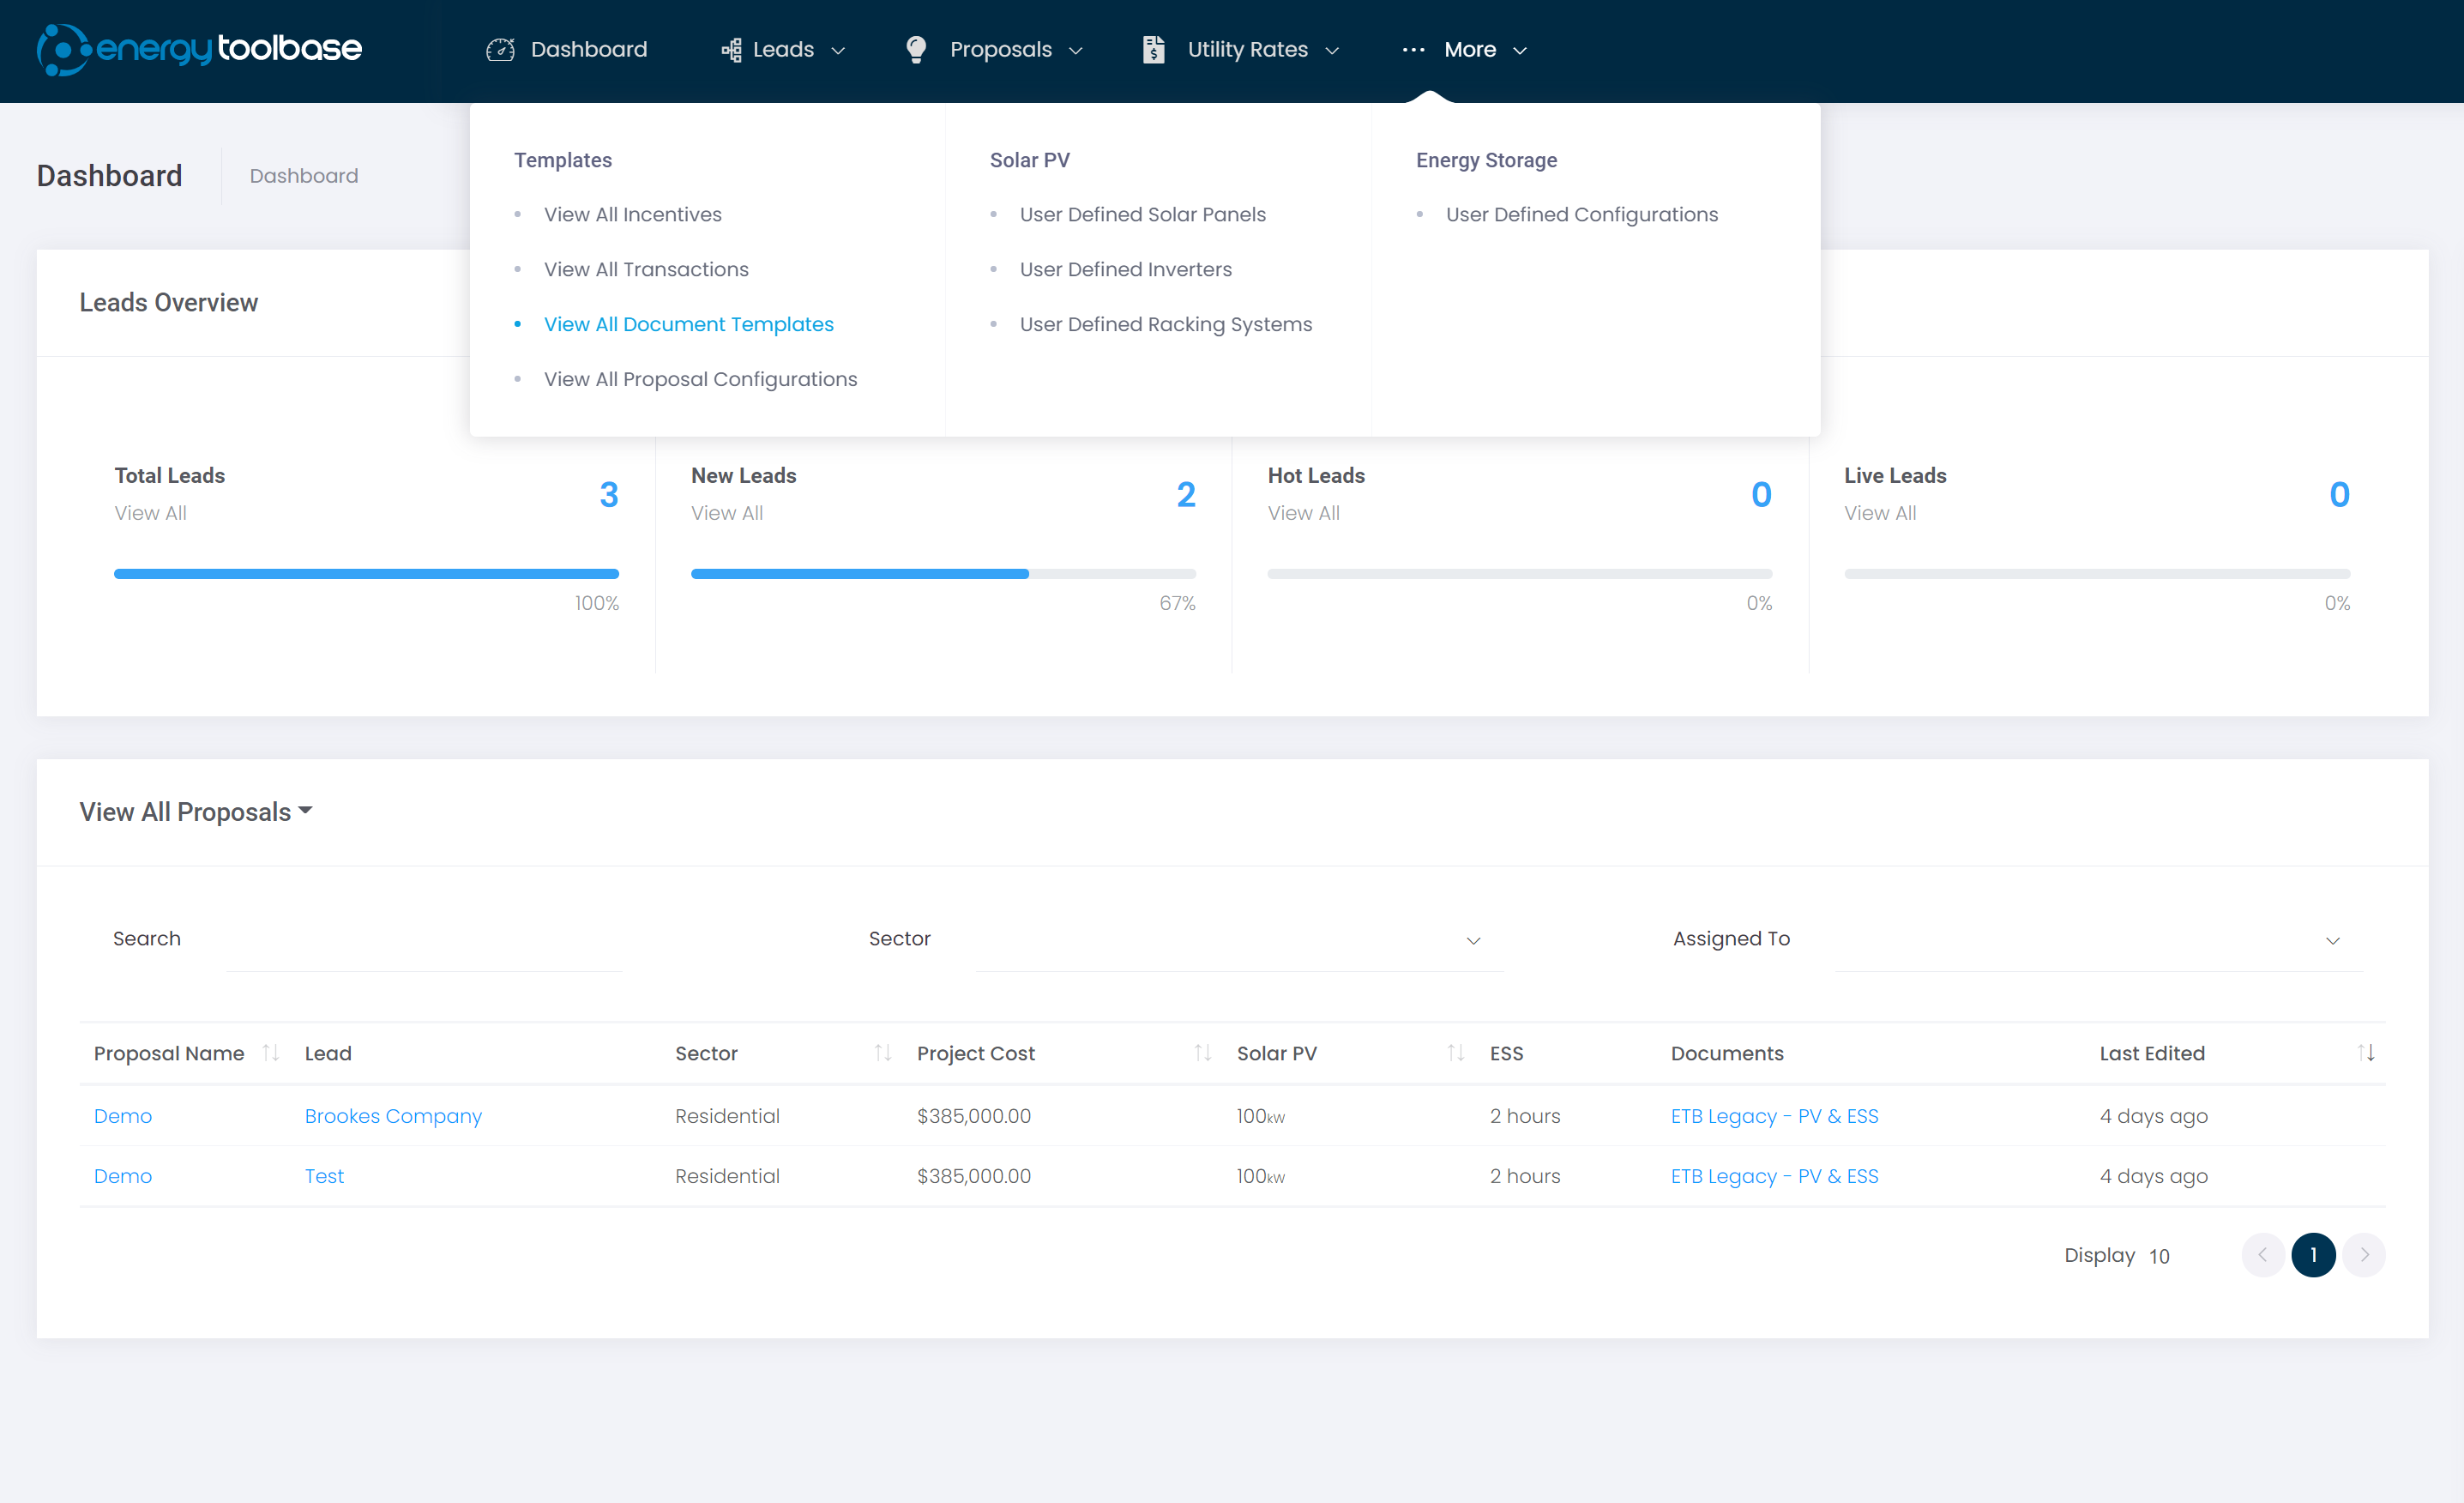Select View All Transactions

click(x=646, y=269)
